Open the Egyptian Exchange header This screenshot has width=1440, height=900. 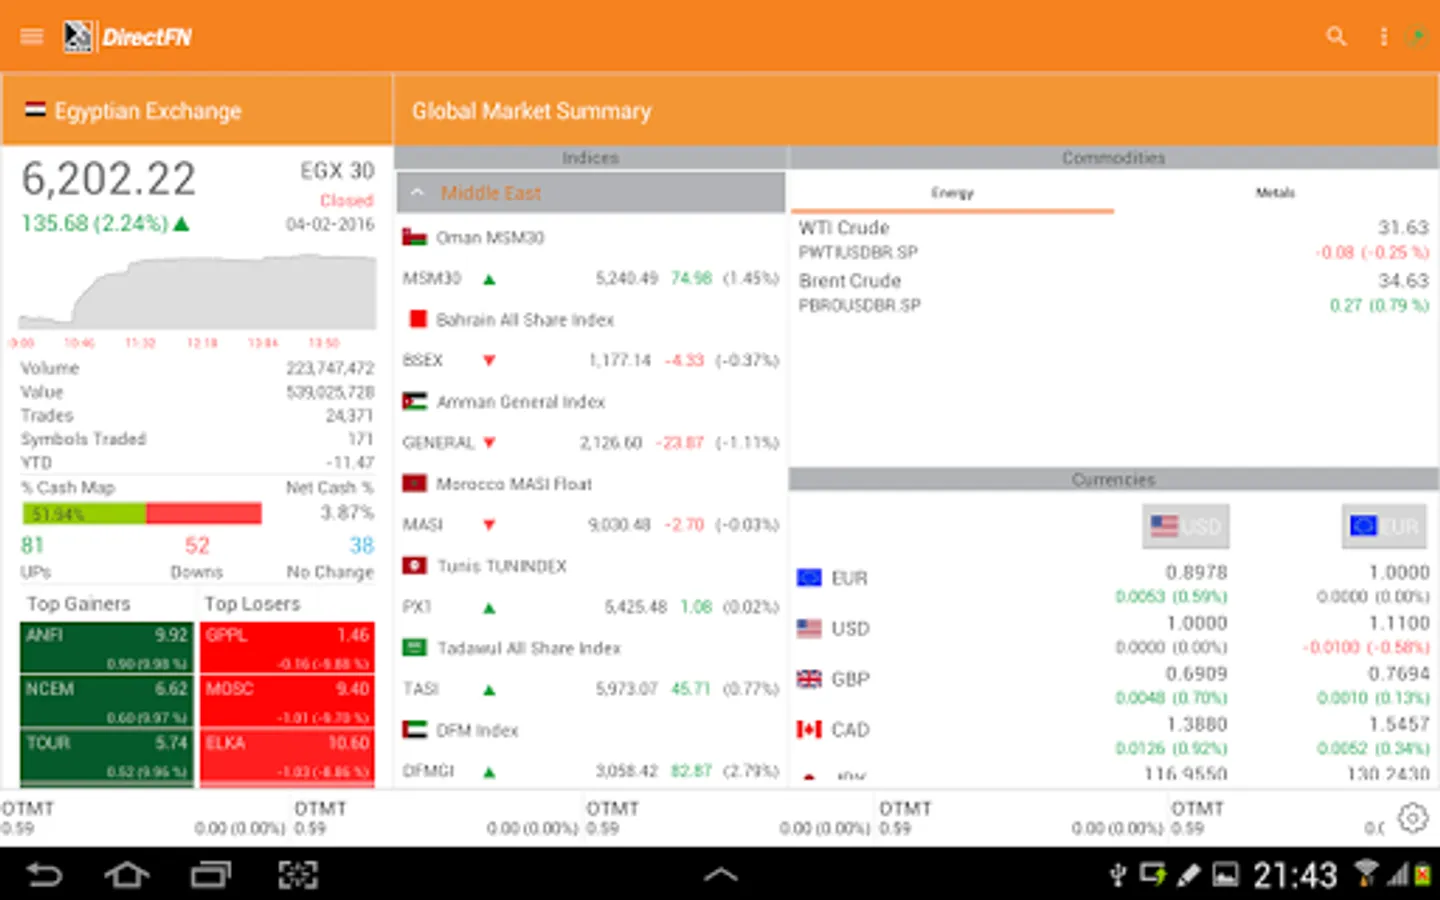click(197, 110)
